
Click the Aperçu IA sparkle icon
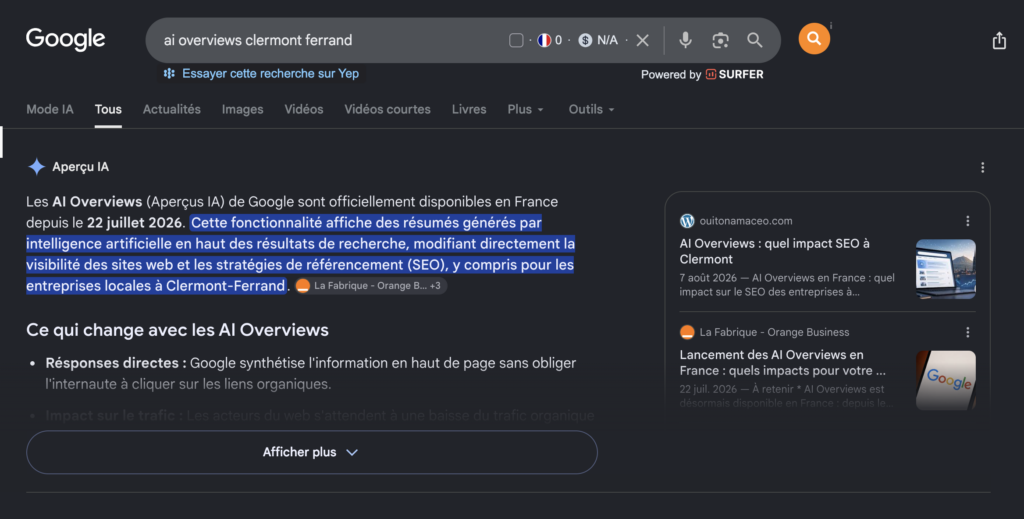coord(37,167)
